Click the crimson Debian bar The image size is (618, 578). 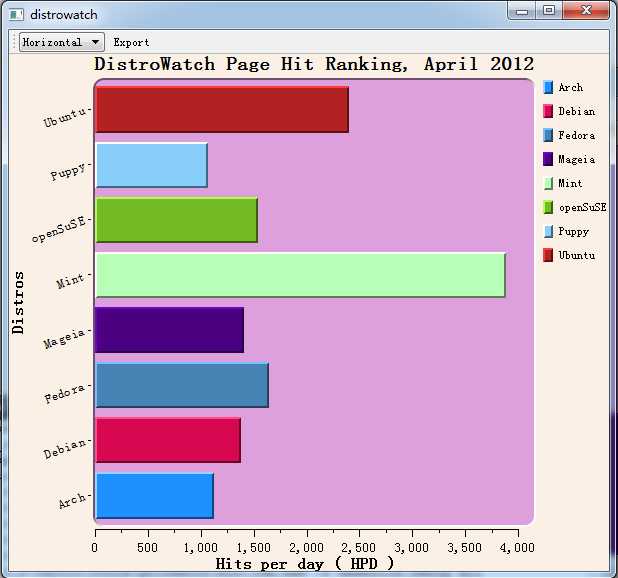pyautogui.click(x=168, y=440)
